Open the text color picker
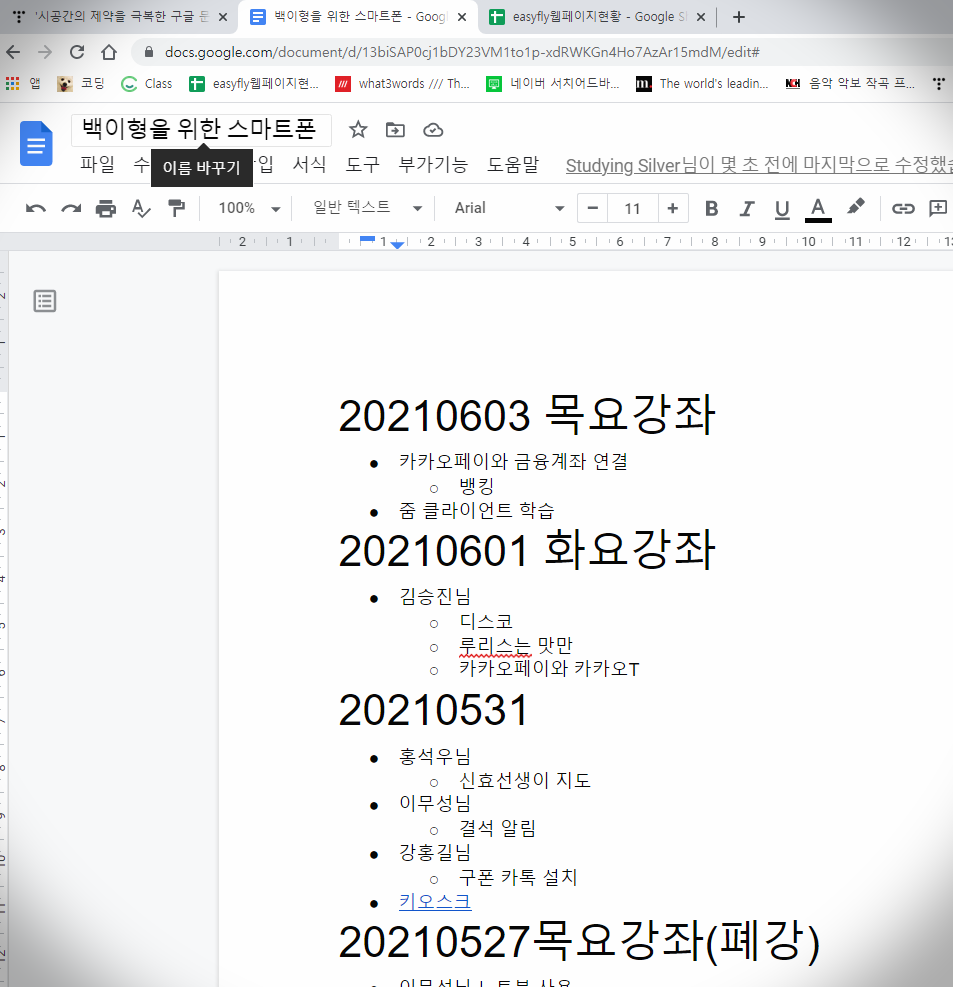The image size is (953, 987). click(x=818, y=209)
